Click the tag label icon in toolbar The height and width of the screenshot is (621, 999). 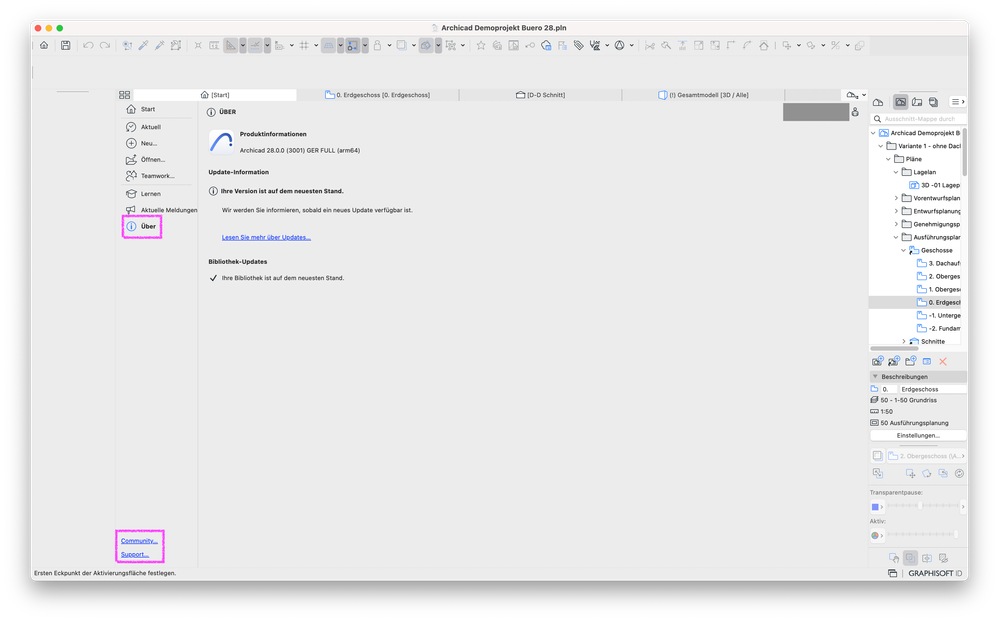(x=579, y=45)
